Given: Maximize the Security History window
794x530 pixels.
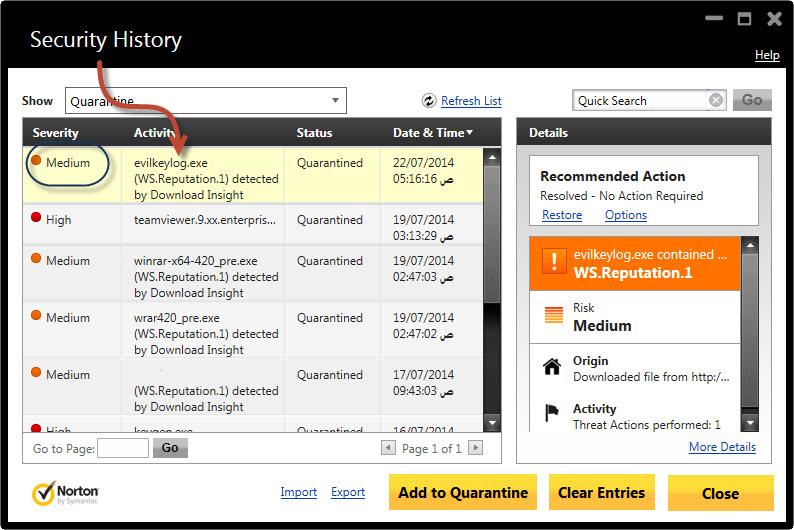Looking at the screenshot, I should pyautogui.click(x=744, y=19).
